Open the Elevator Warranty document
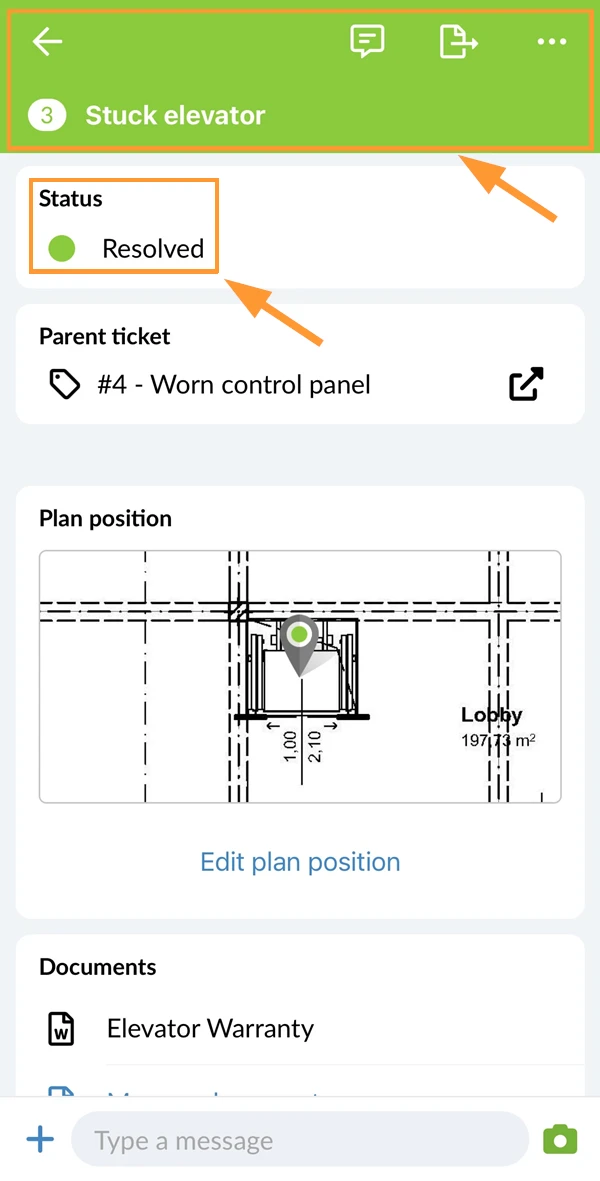 click(x=210, y=1028)
